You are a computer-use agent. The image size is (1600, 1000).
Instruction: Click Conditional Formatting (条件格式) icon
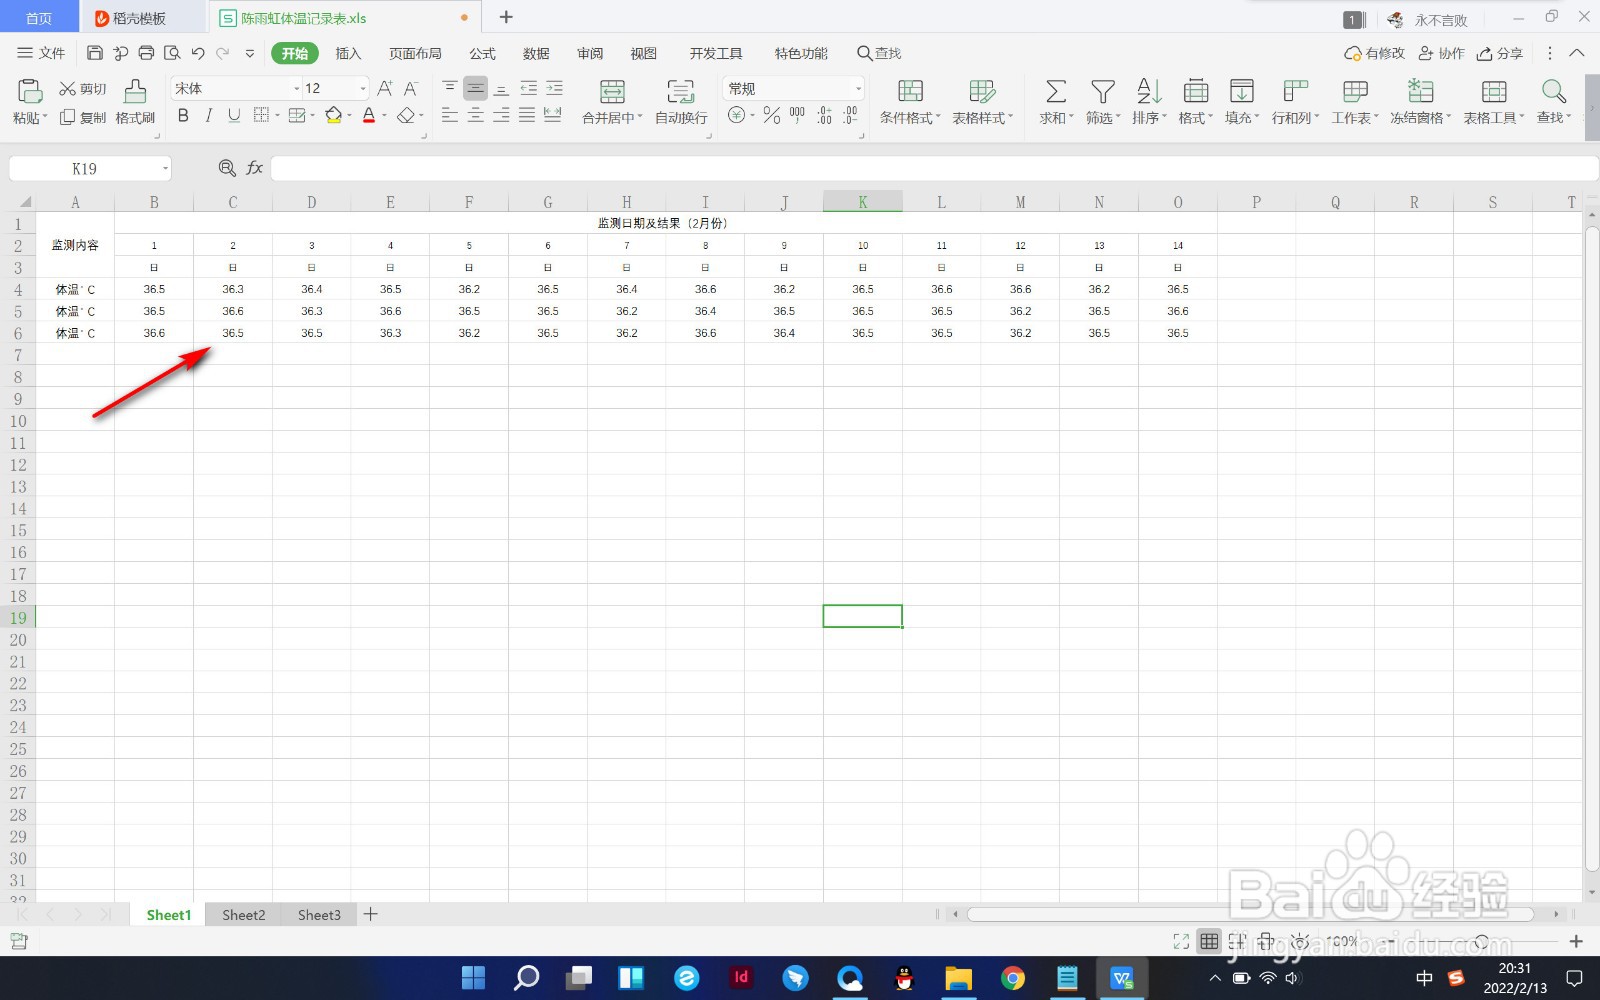[x=910, y=92]
